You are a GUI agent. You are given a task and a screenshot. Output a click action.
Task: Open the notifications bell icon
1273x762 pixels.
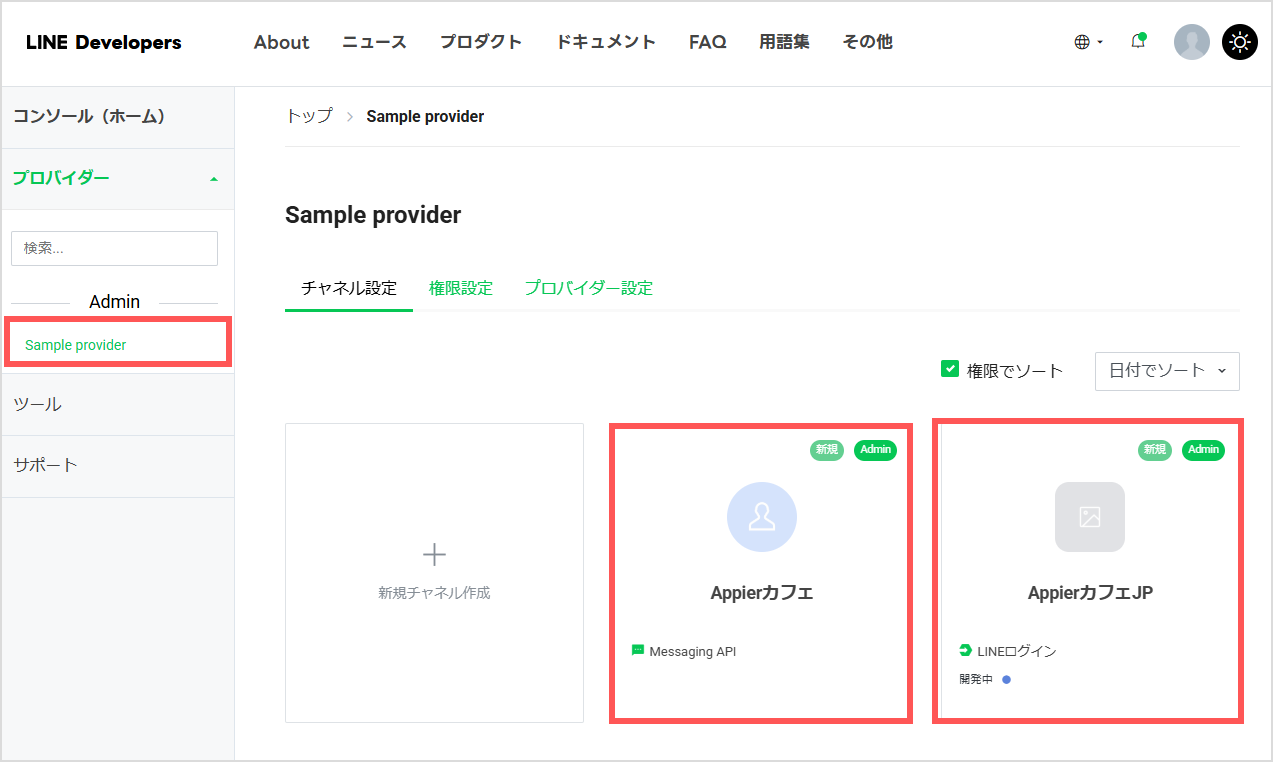(1138, 41)
